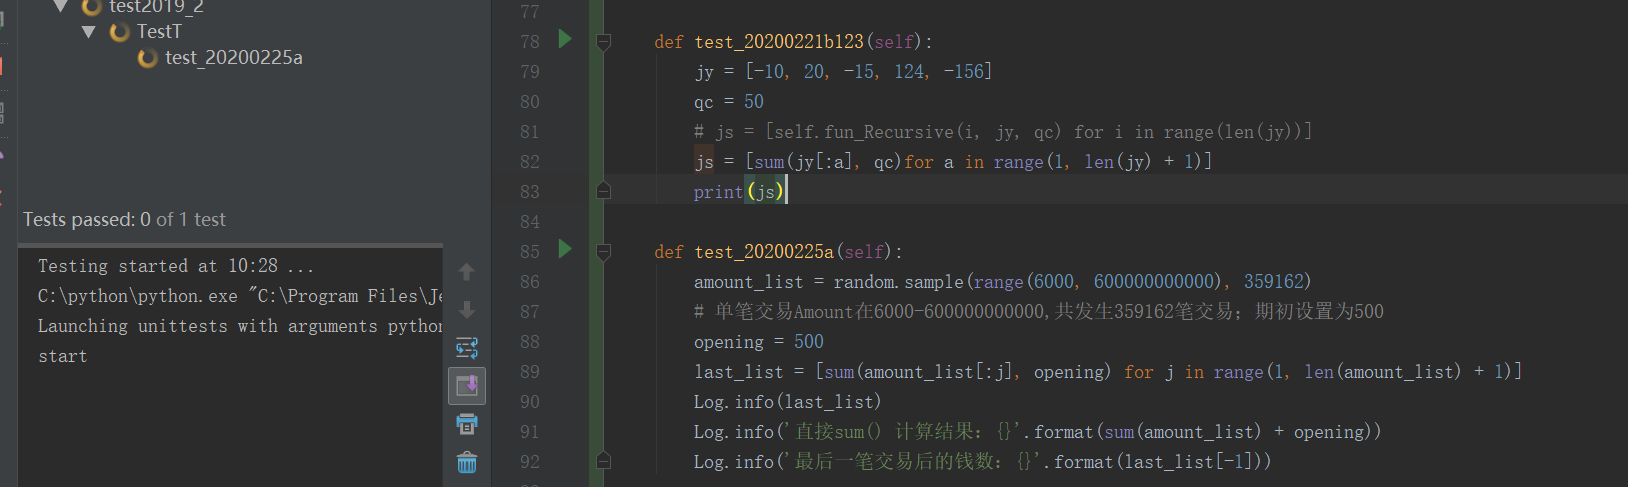Click the 'amount_list = random.sample' line
The width and height of the screenshot is (1628, 487).
[x=1002, y=282]
